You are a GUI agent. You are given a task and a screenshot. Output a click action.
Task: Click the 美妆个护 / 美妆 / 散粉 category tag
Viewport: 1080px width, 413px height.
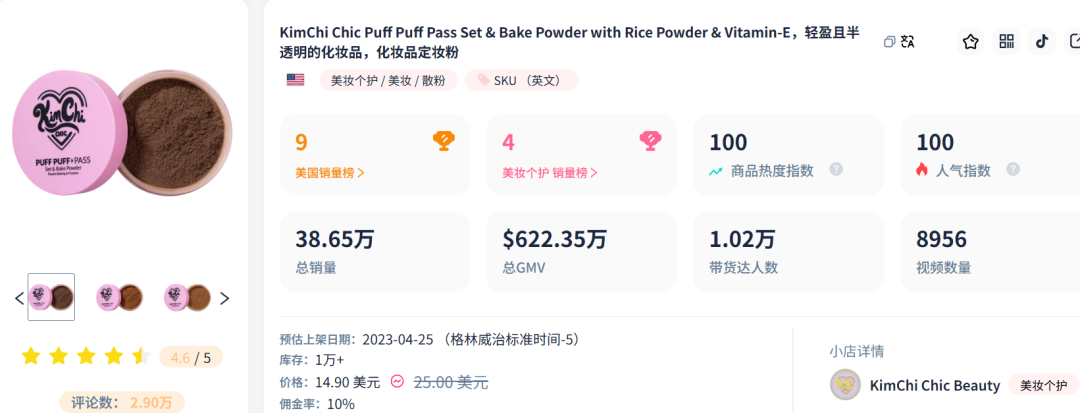click(388, 80)
